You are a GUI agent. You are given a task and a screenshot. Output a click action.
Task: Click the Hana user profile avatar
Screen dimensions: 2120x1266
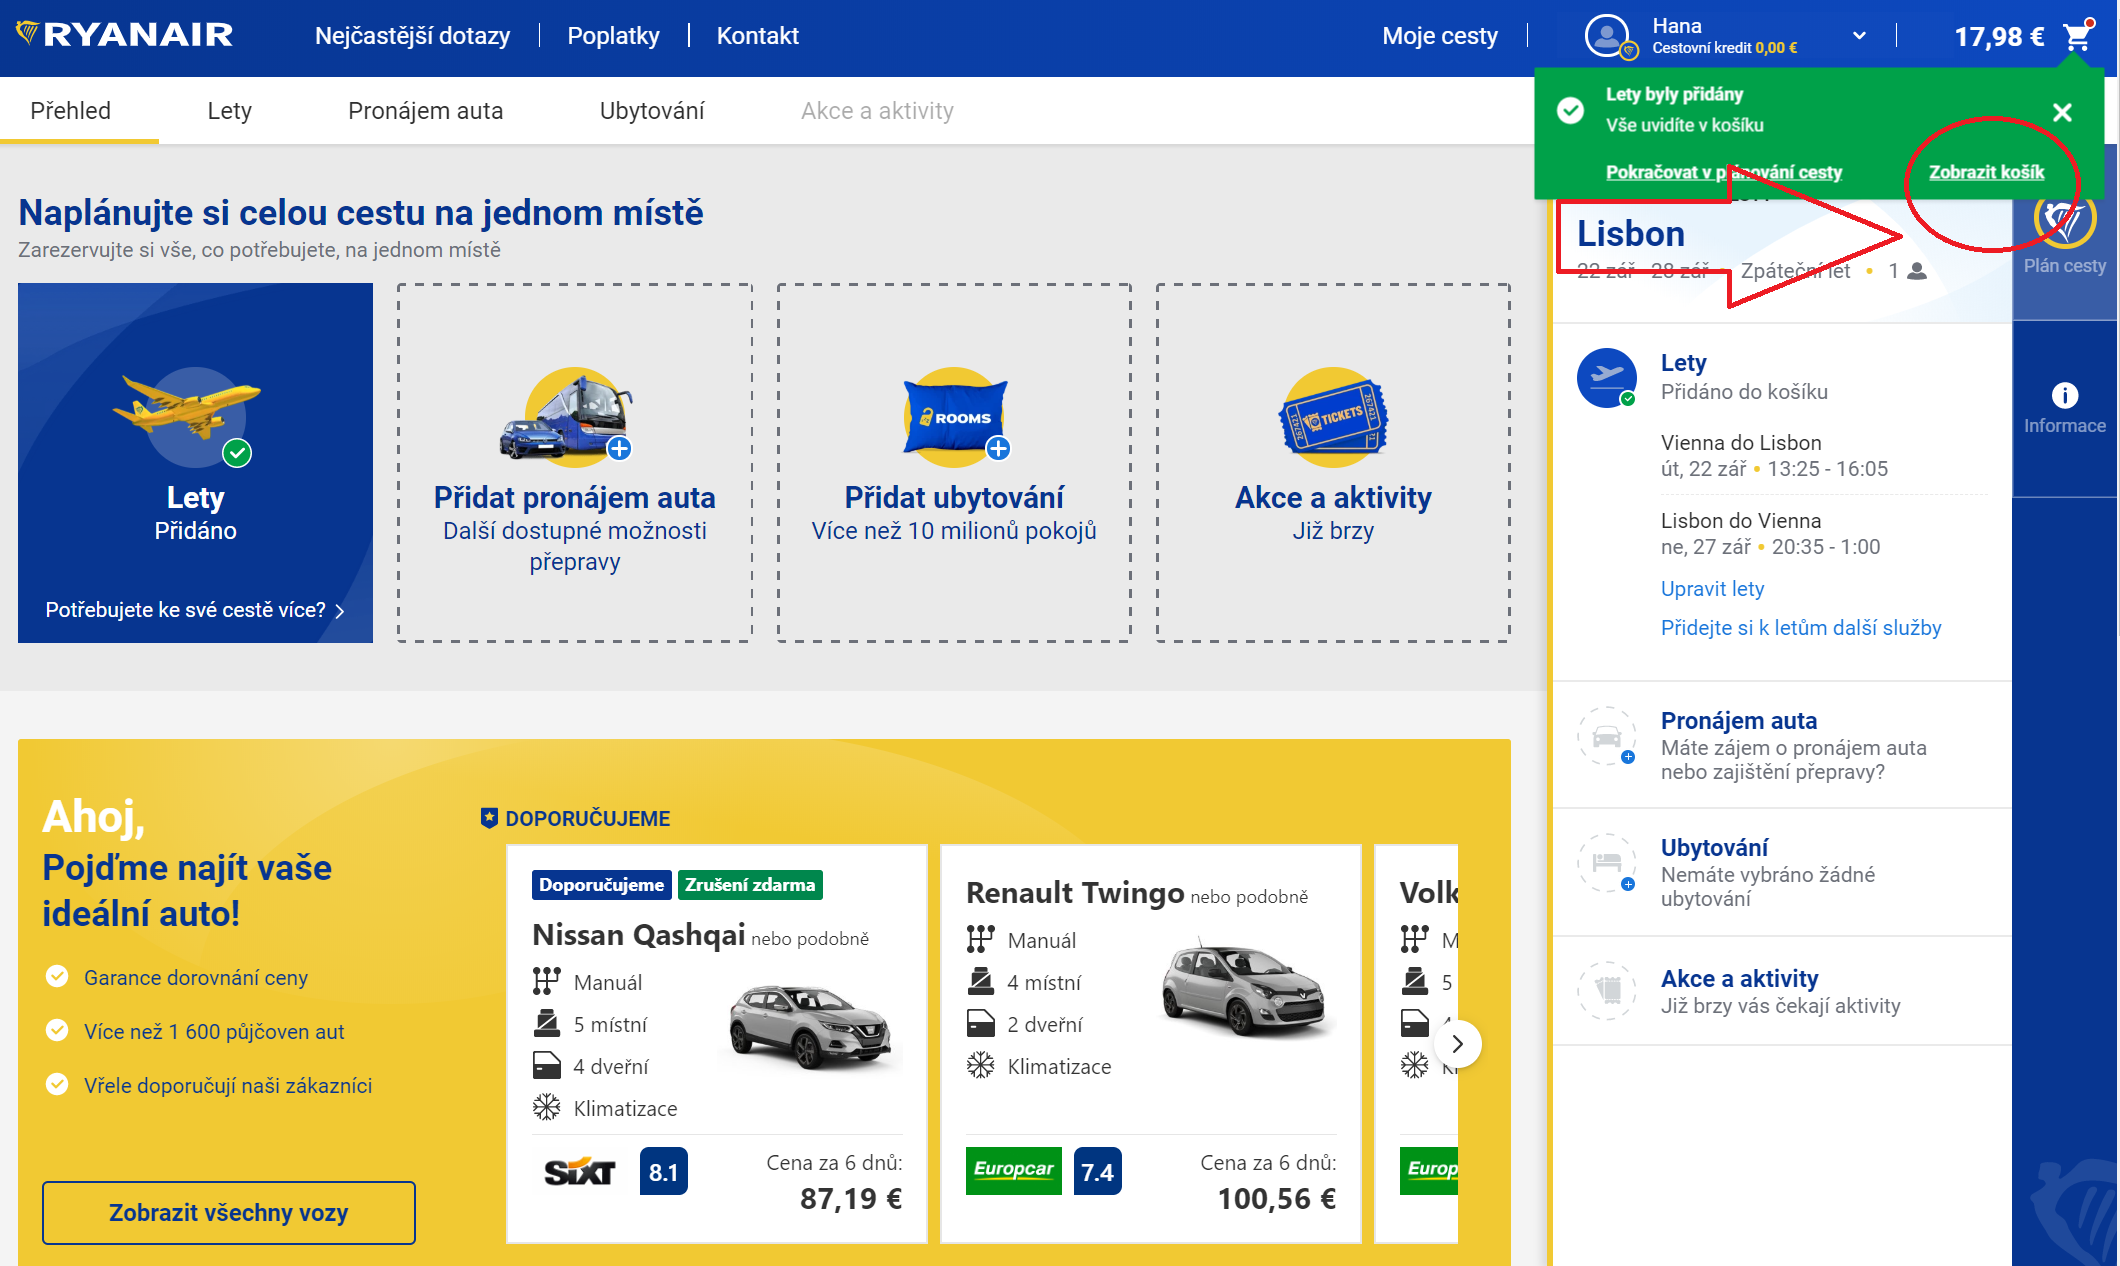click(1607, 36)
